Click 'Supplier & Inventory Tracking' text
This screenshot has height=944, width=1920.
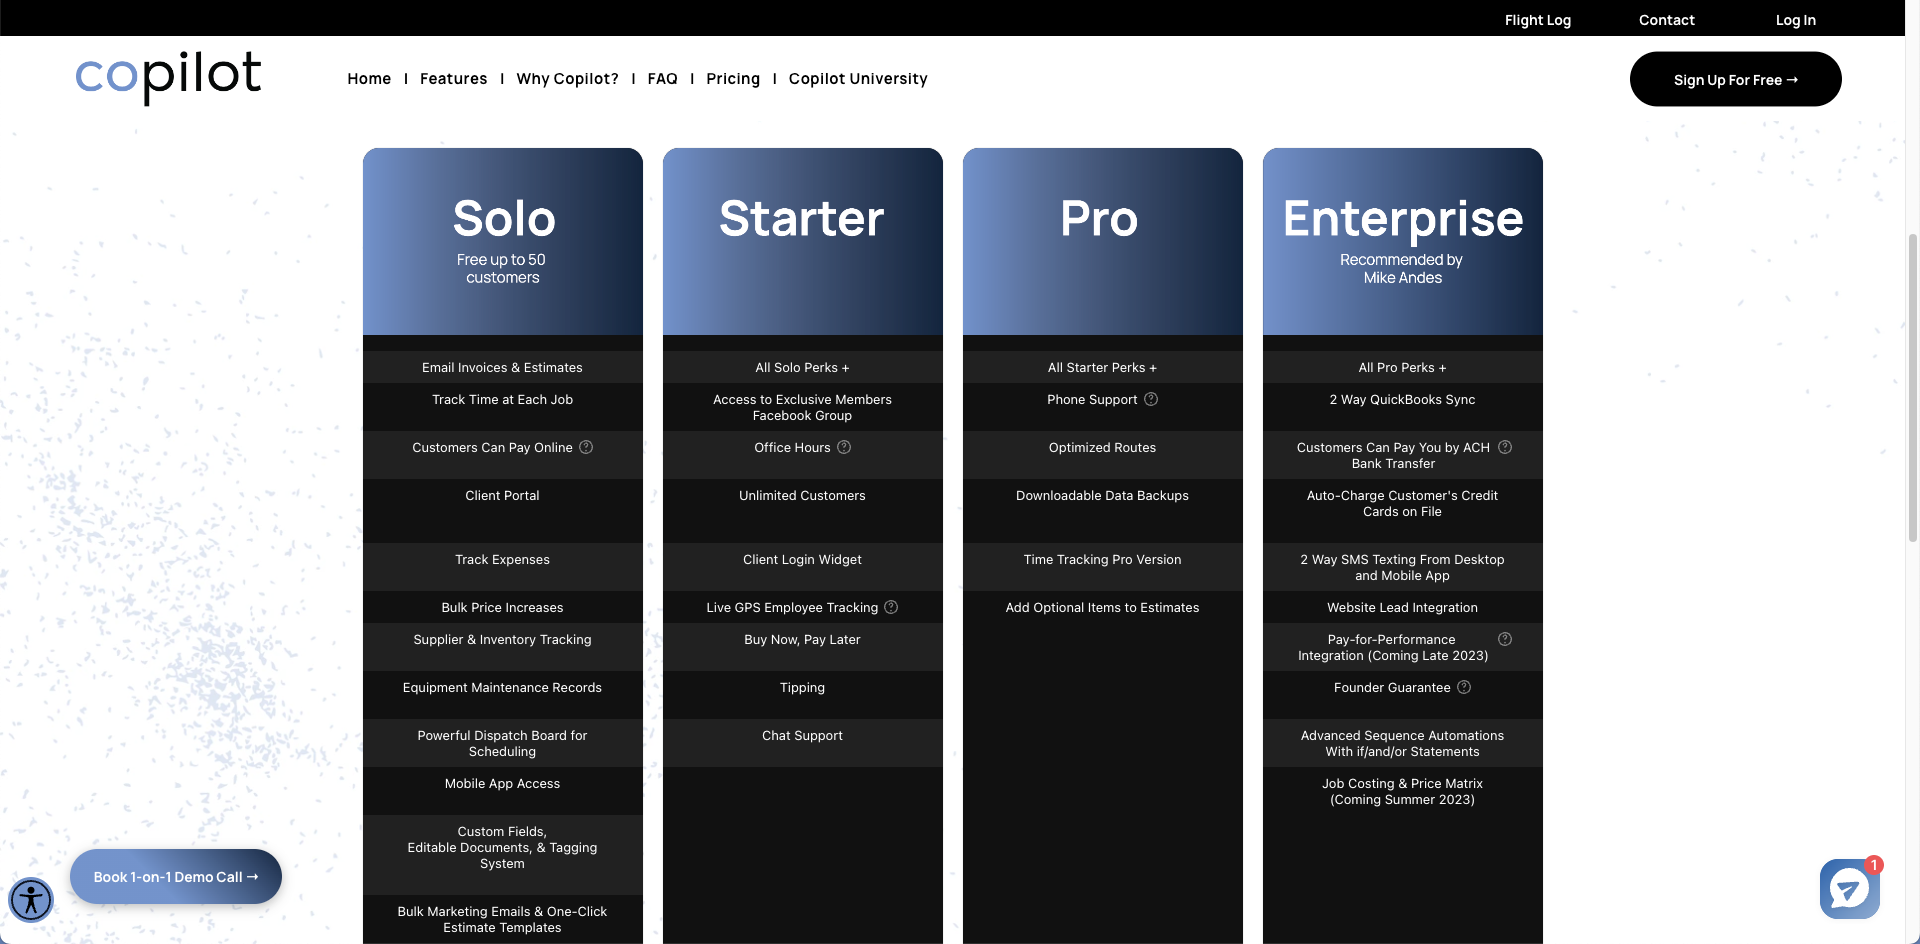502,639
